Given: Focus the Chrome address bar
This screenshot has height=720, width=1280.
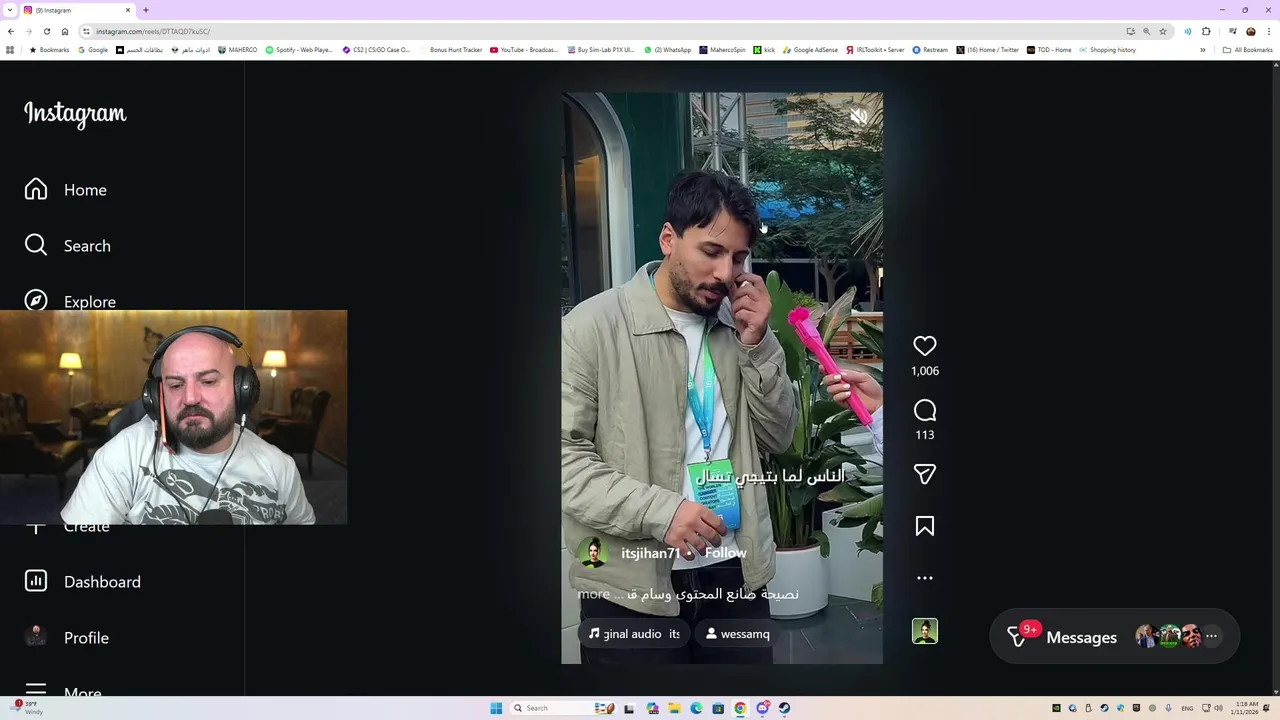Looking at the screenshot, I should [x=600, y=31].
